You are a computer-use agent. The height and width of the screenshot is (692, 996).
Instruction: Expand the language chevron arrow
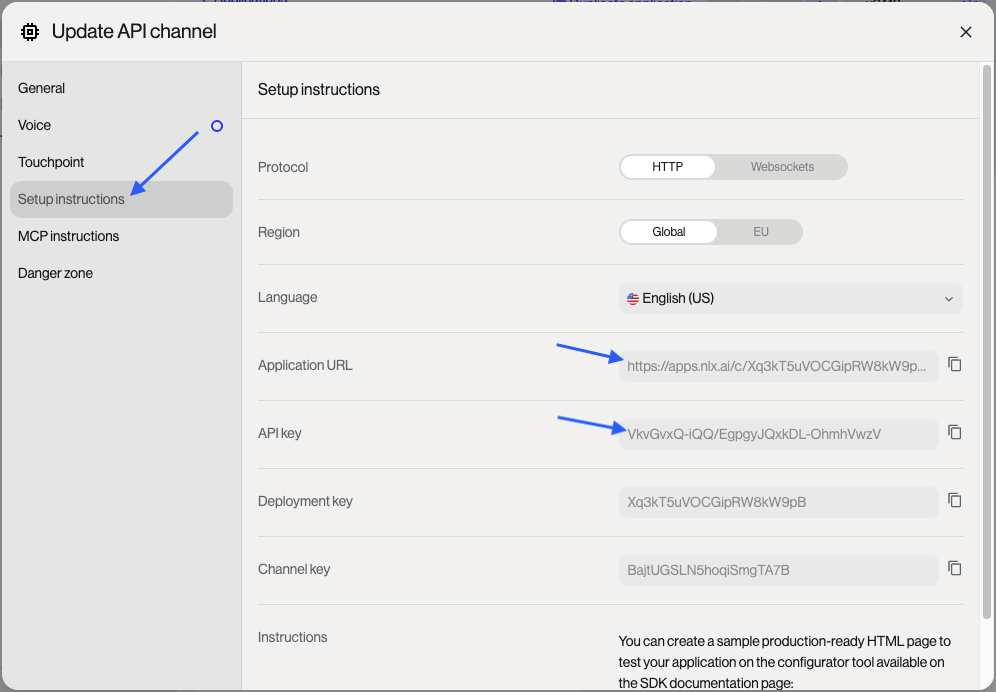[x=948, y=299]
